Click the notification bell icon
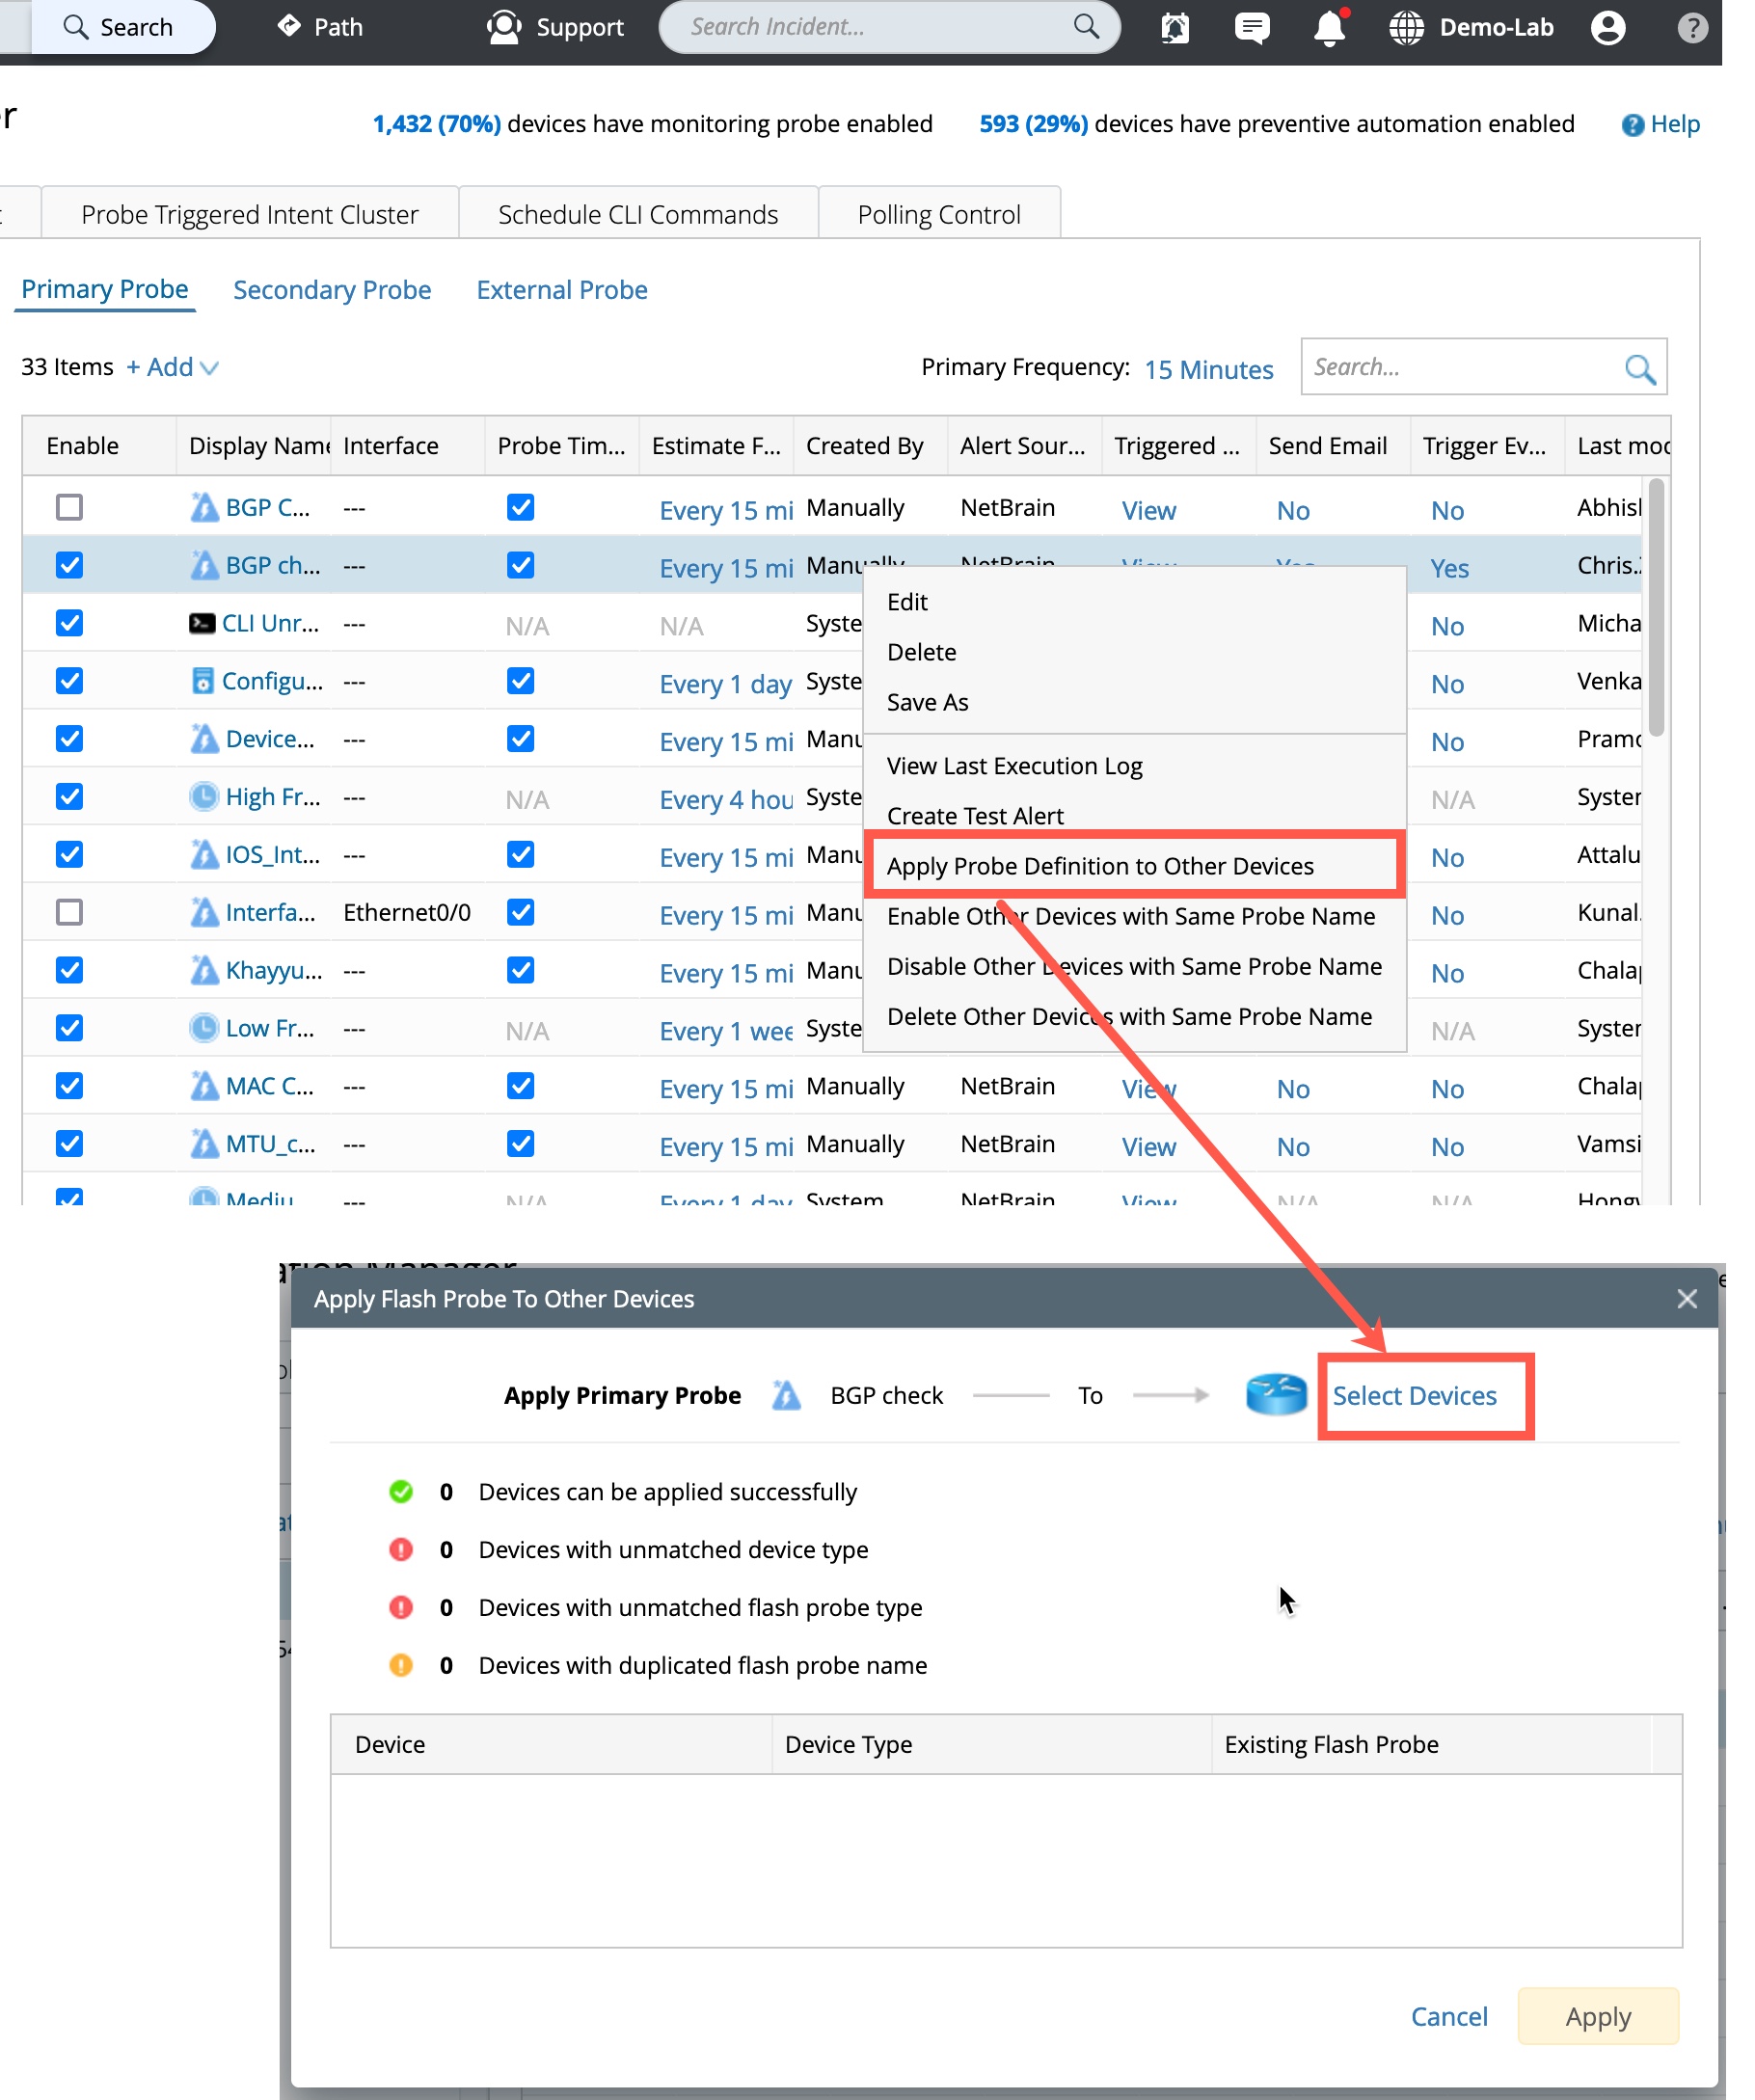The width and height of the screenshot is (1755, 2100). click(1328, 28)
